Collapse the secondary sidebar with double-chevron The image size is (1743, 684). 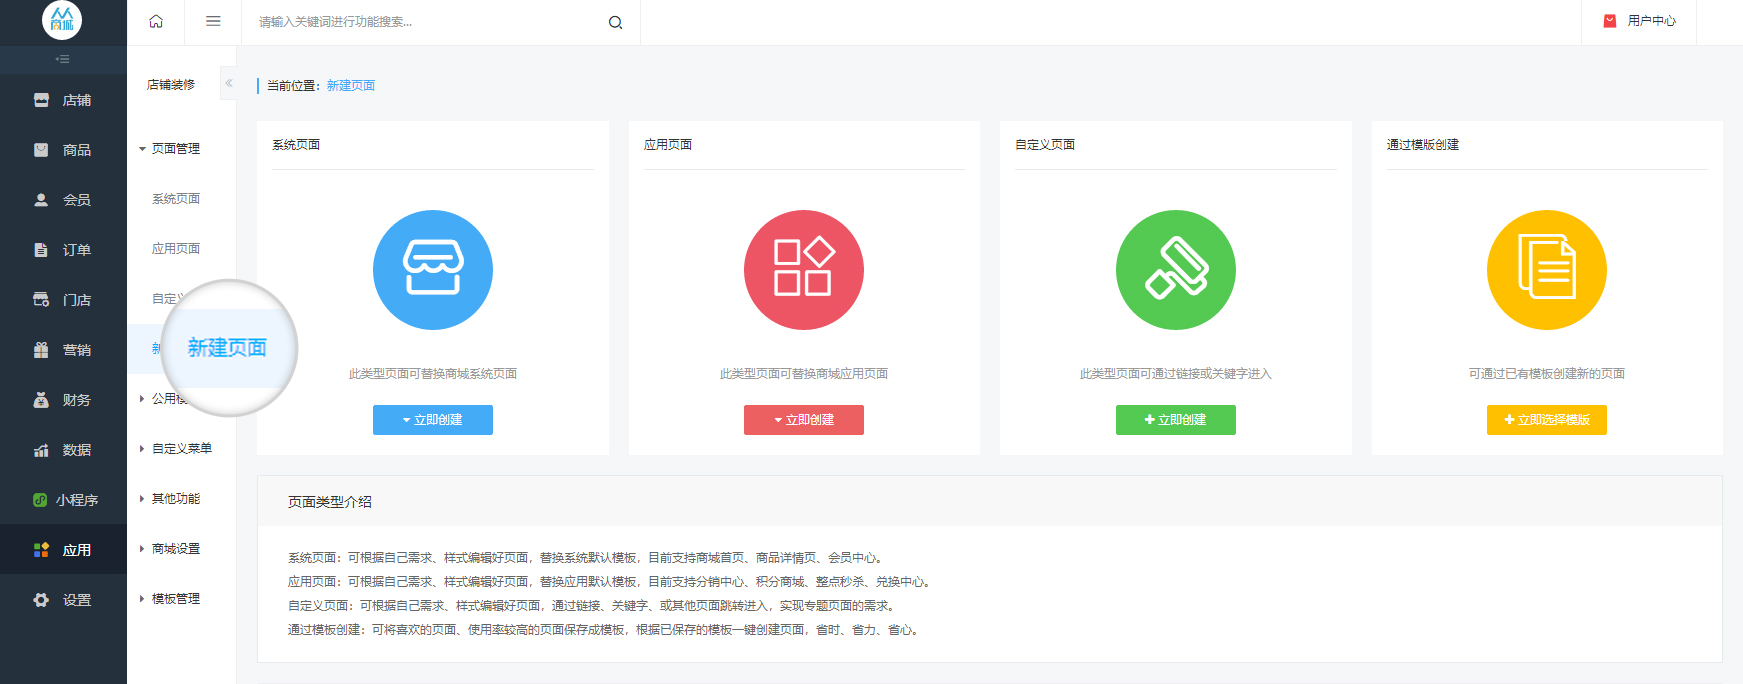click(x=229, y=84)
